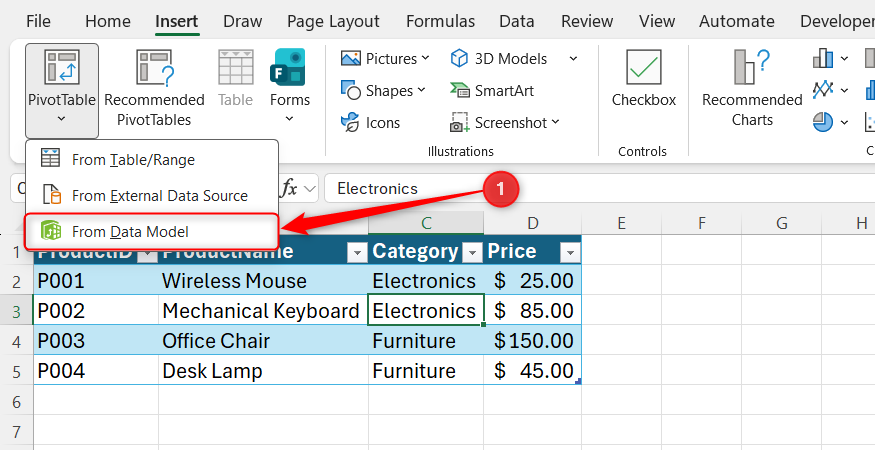The image size is (875, 450).
Task: Switch to the Automate tab
Action: [737, 21]
